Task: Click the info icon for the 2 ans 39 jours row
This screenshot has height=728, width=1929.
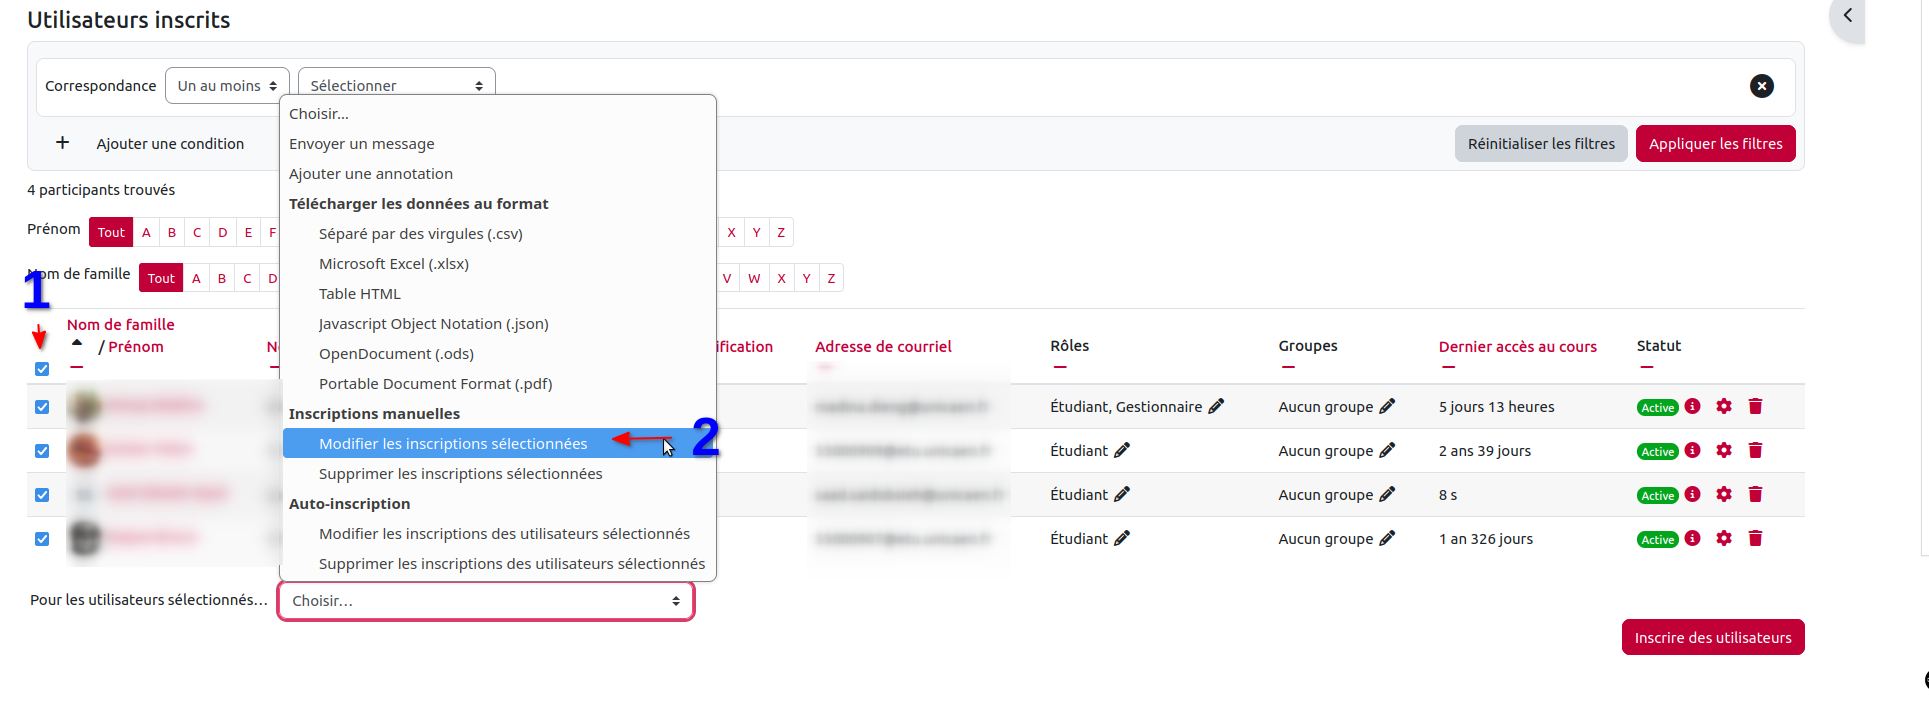Action: pyautogui.click(x=1692, y=450)
